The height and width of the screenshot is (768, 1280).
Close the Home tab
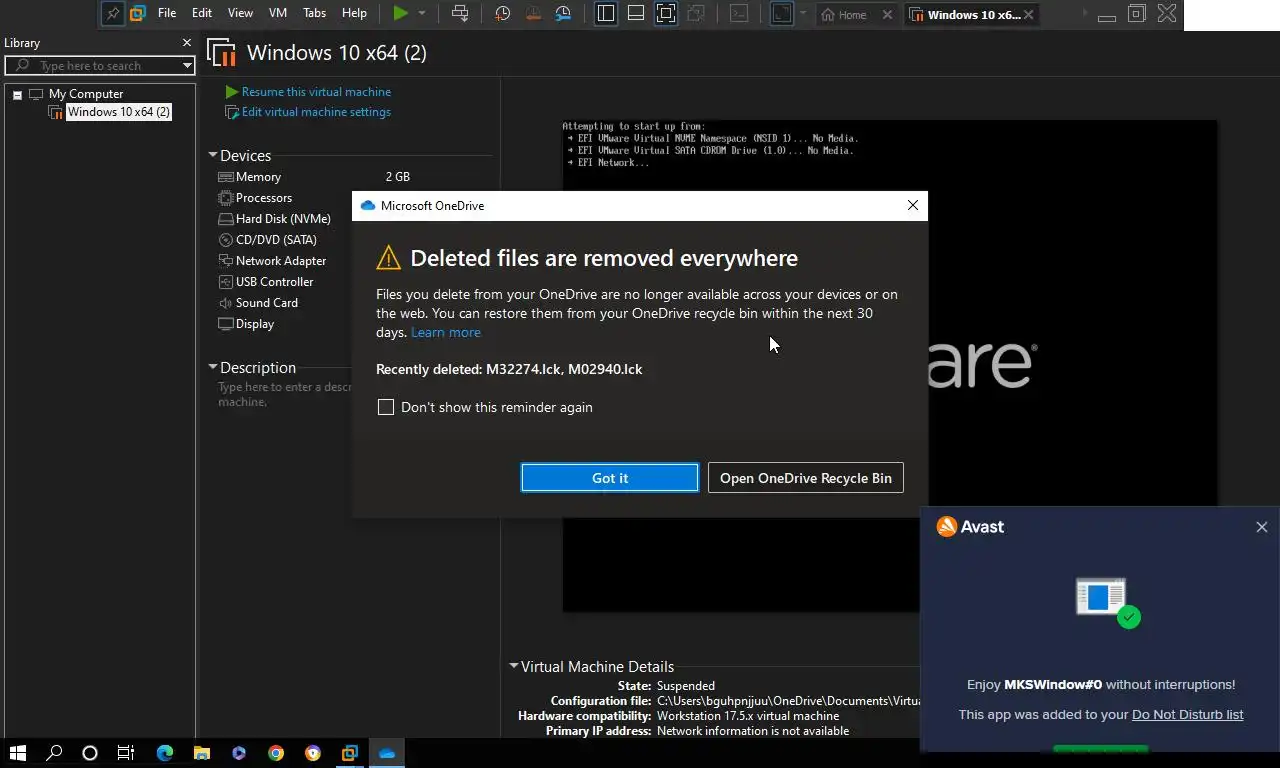(887, 15)
